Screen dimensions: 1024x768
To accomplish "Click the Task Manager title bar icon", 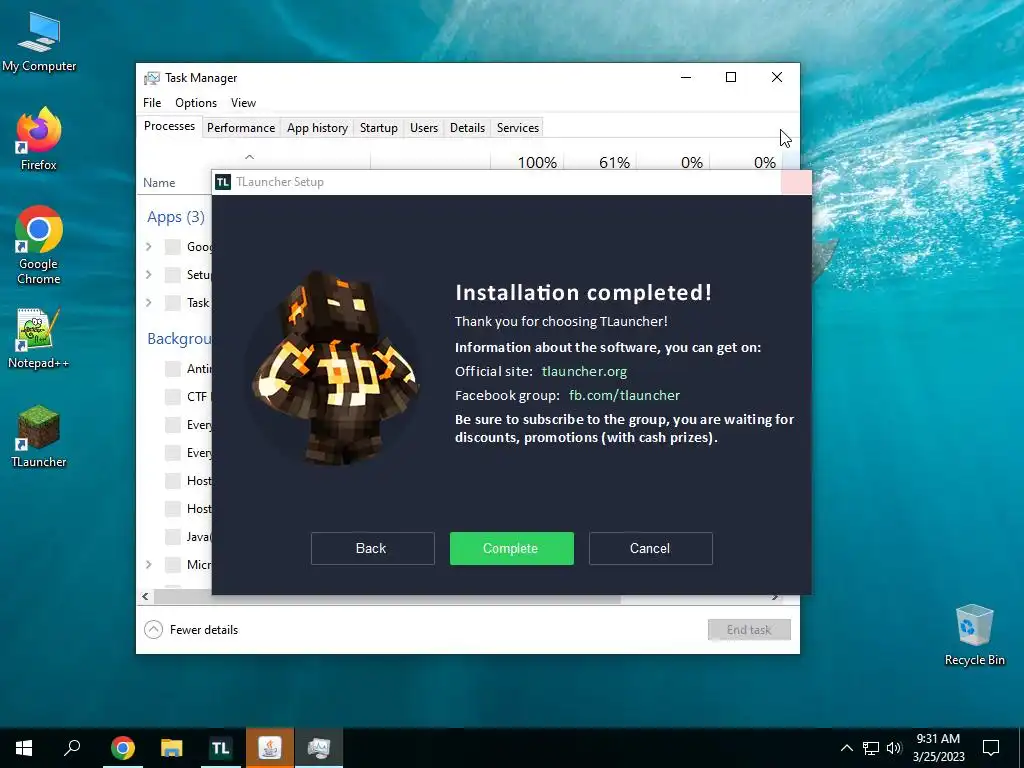I will click(x=152, y=78).
